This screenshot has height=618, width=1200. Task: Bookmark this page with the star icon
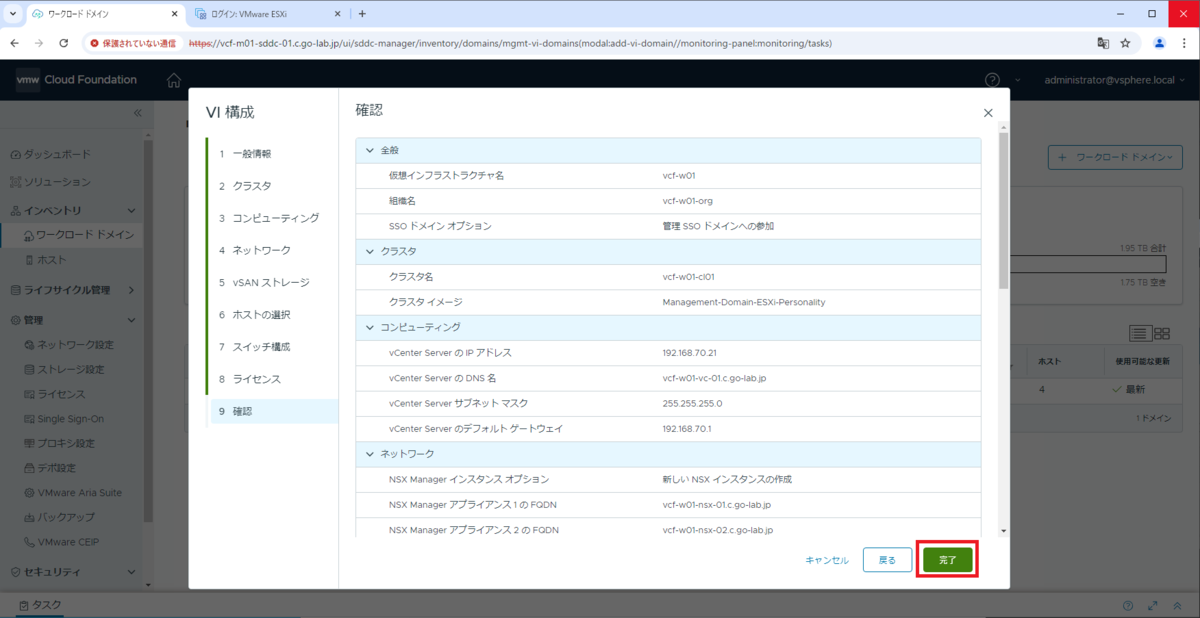coord(1125,43)
